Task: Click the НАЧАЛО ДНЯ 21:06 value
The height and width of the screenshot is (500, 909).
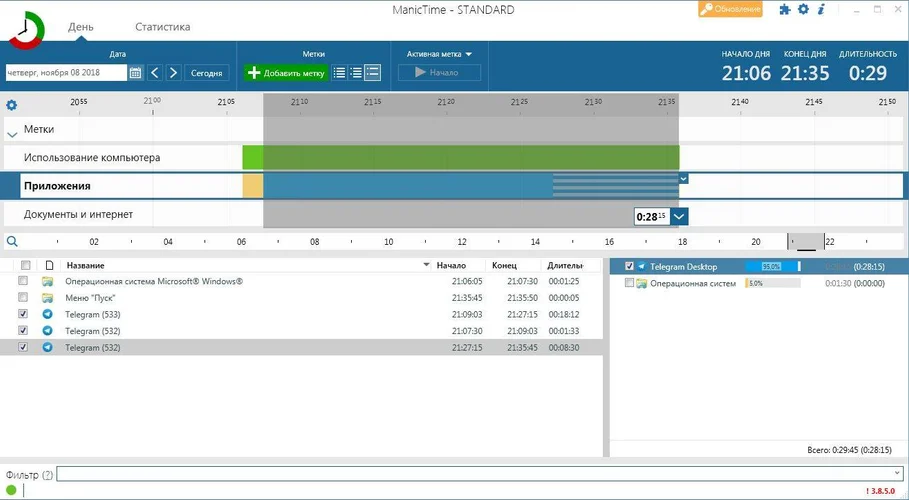Action: pyautogui.click(x=746, y=73)
